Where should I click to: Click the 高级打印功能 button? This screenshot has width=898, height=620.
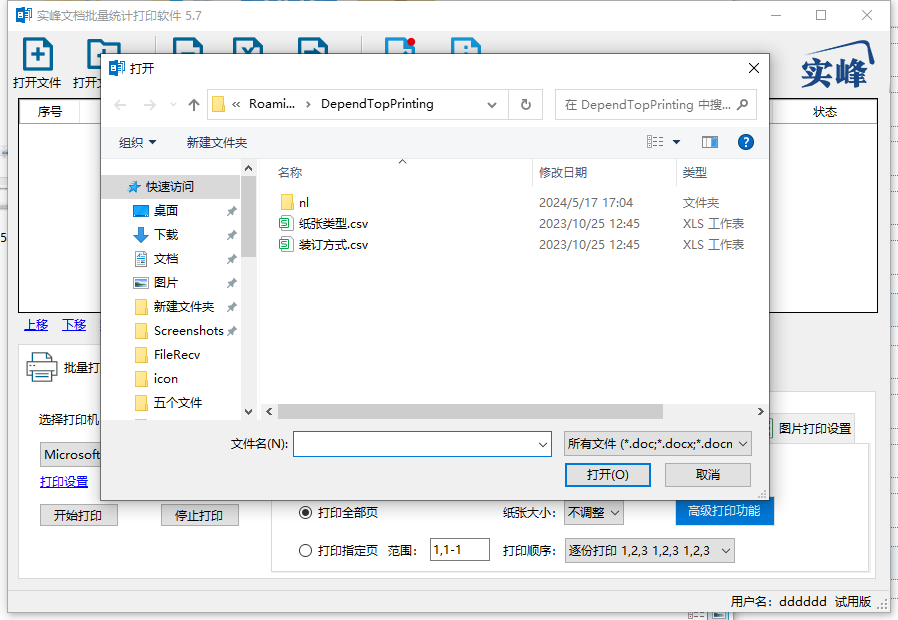724,511
